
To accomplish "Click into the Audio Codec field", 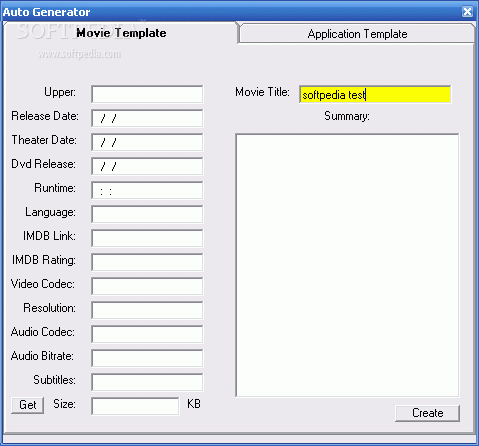I will 147,334.
